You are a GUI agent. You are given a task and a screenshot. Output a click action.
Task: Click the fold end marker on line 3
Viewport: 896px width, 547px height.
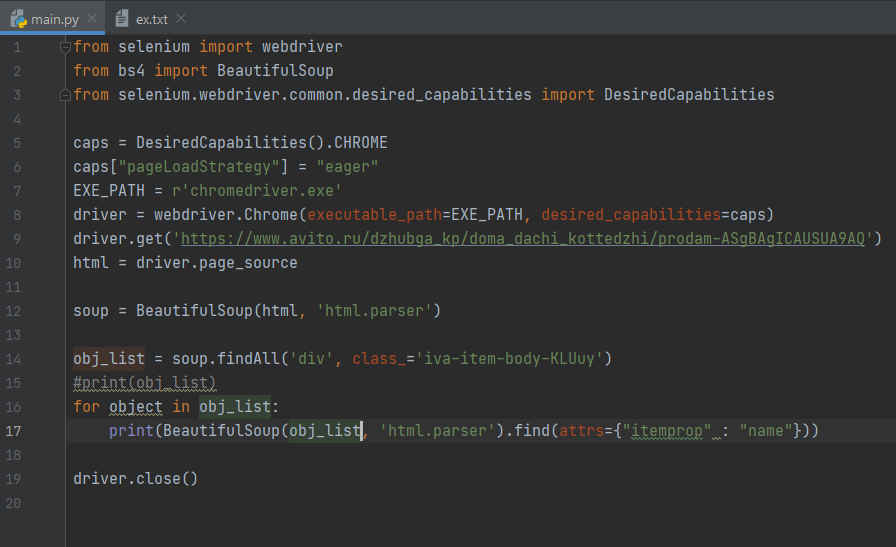pos(65,95)
